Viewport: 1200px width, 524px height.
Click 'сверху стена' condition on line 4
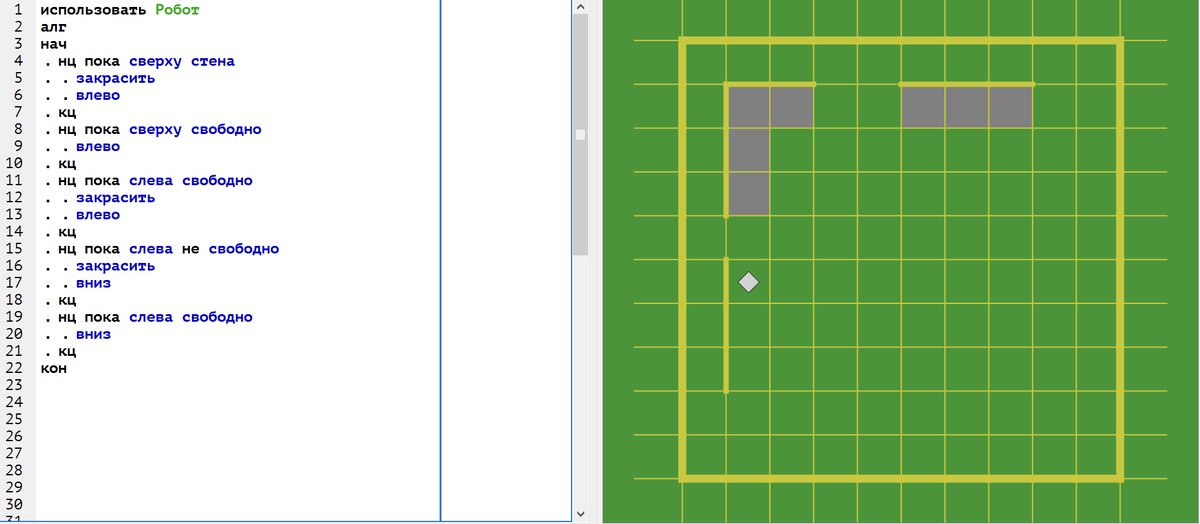click(x=182, y=62)
